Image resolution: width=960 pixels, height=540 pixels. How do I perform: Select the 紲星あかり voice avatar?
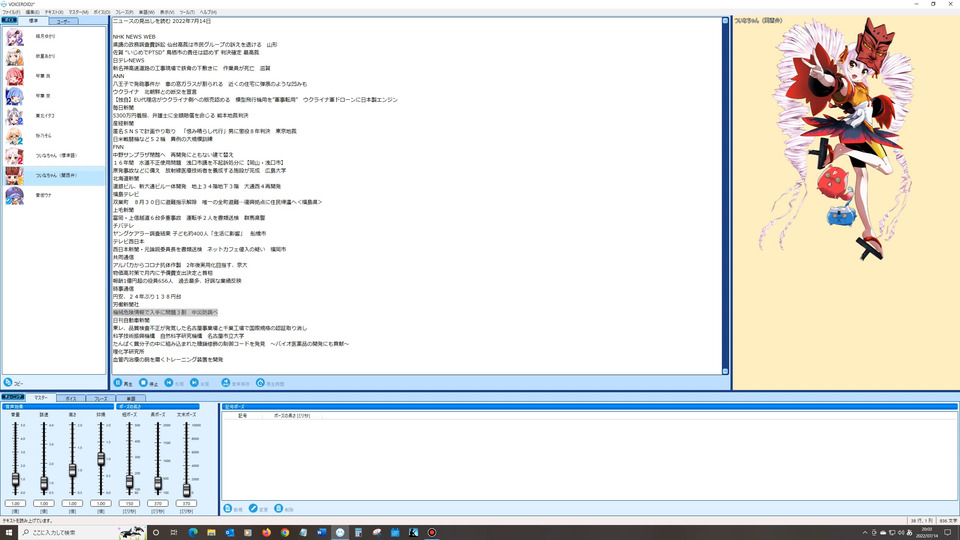pos(14,56)
